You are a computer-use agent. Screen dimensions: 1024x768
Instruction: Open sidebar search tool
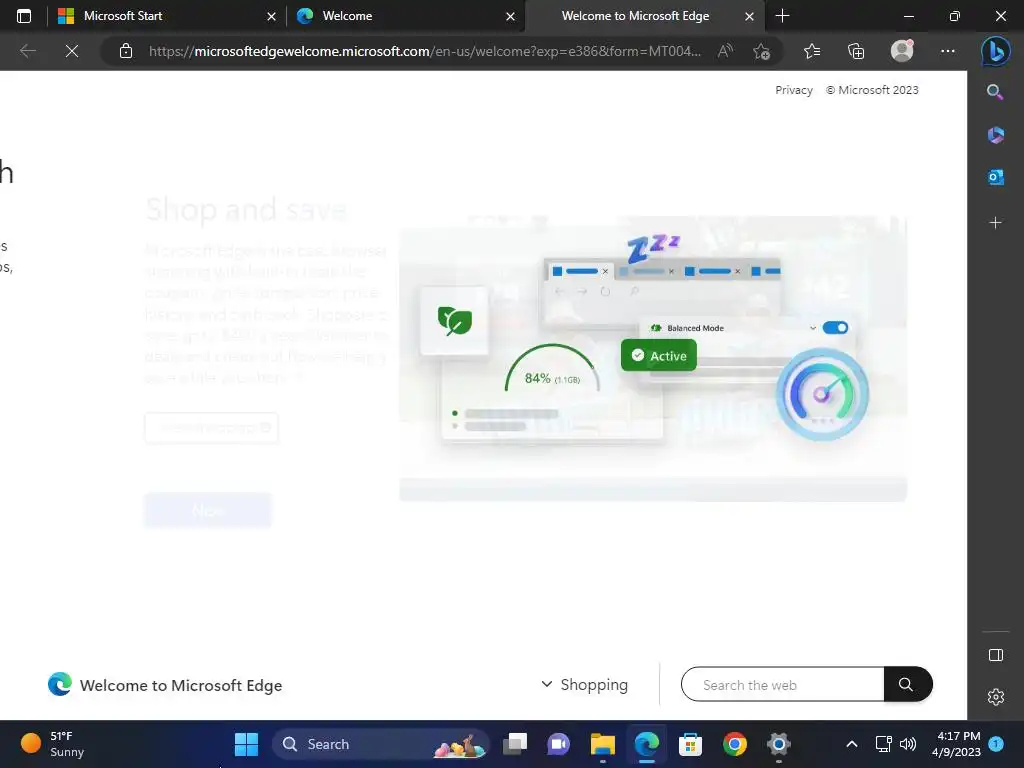(995, 92)
